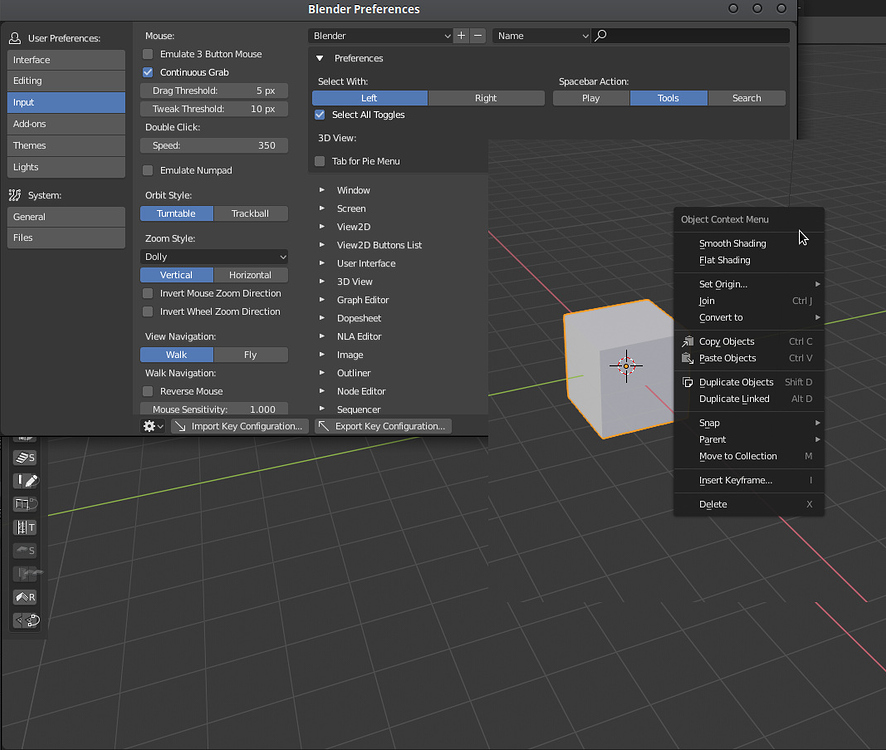Select the R-labeled tool icon in the side toolbar
The image size is (886, 750).
[25, 597]
